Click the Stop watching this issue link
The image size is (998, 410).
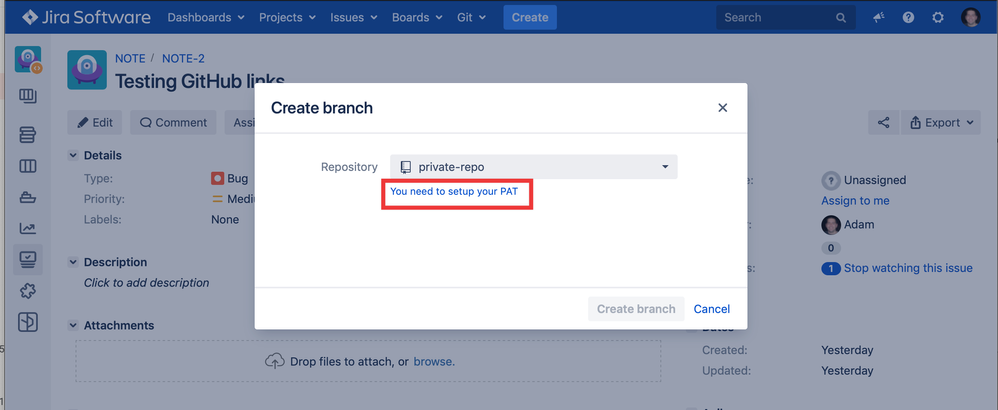[x=908, y=268]
